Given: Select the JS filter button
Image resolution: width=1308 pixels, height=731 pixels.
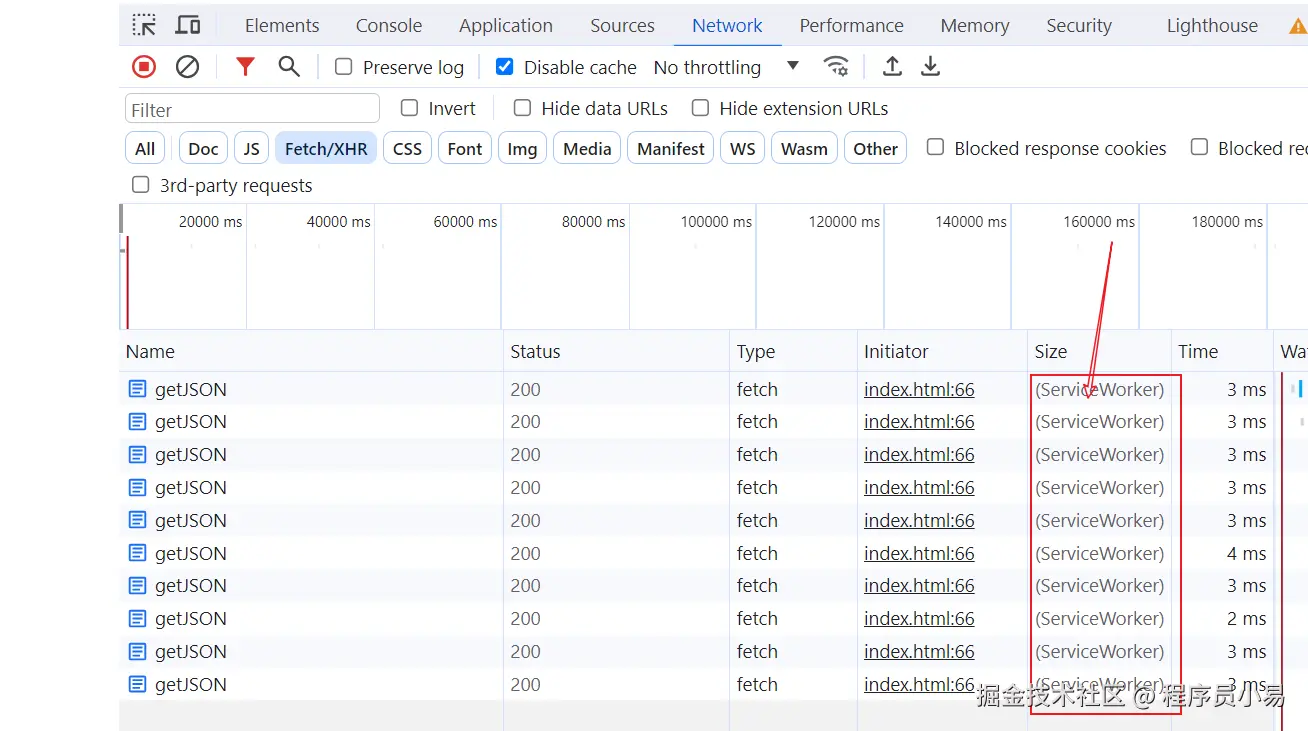Looking at the screenshot, I should 251,149.
